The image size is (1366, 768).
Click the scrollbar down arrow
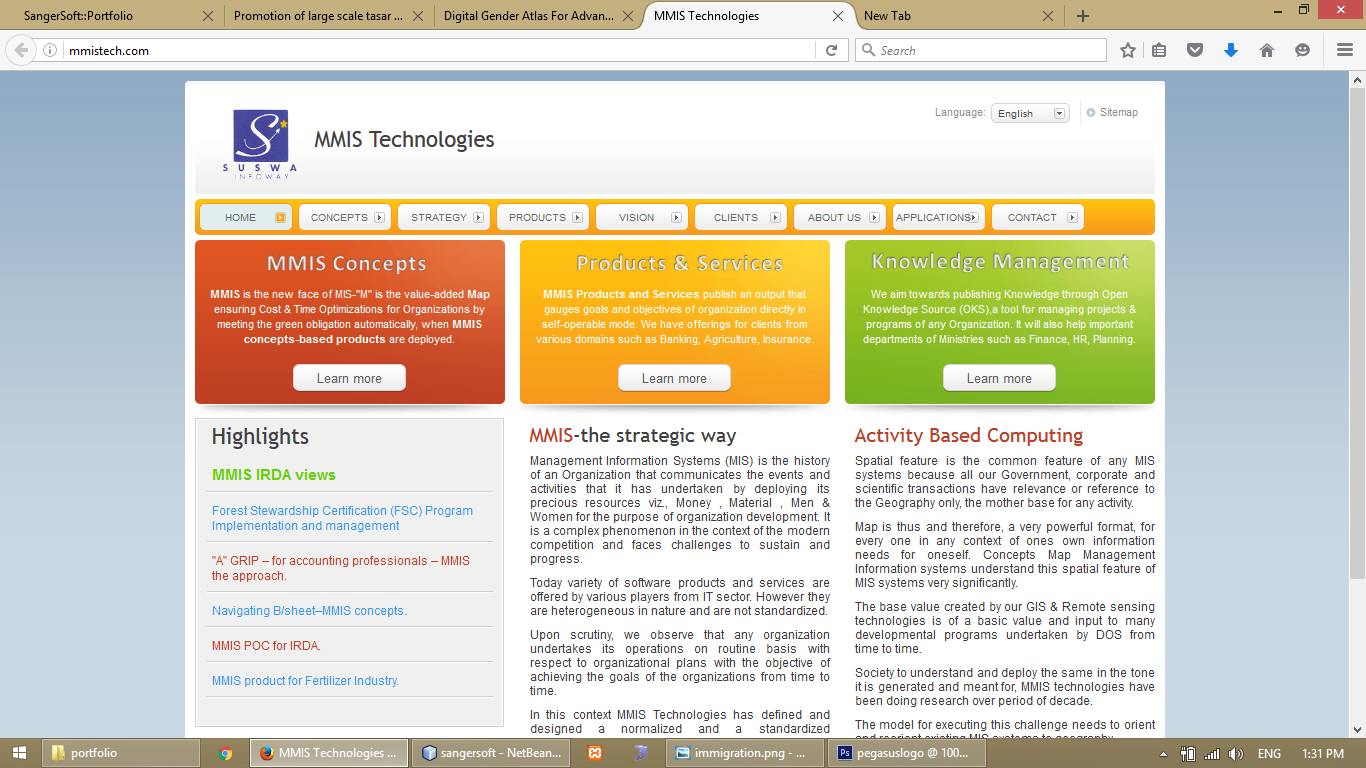(1357, 730)
